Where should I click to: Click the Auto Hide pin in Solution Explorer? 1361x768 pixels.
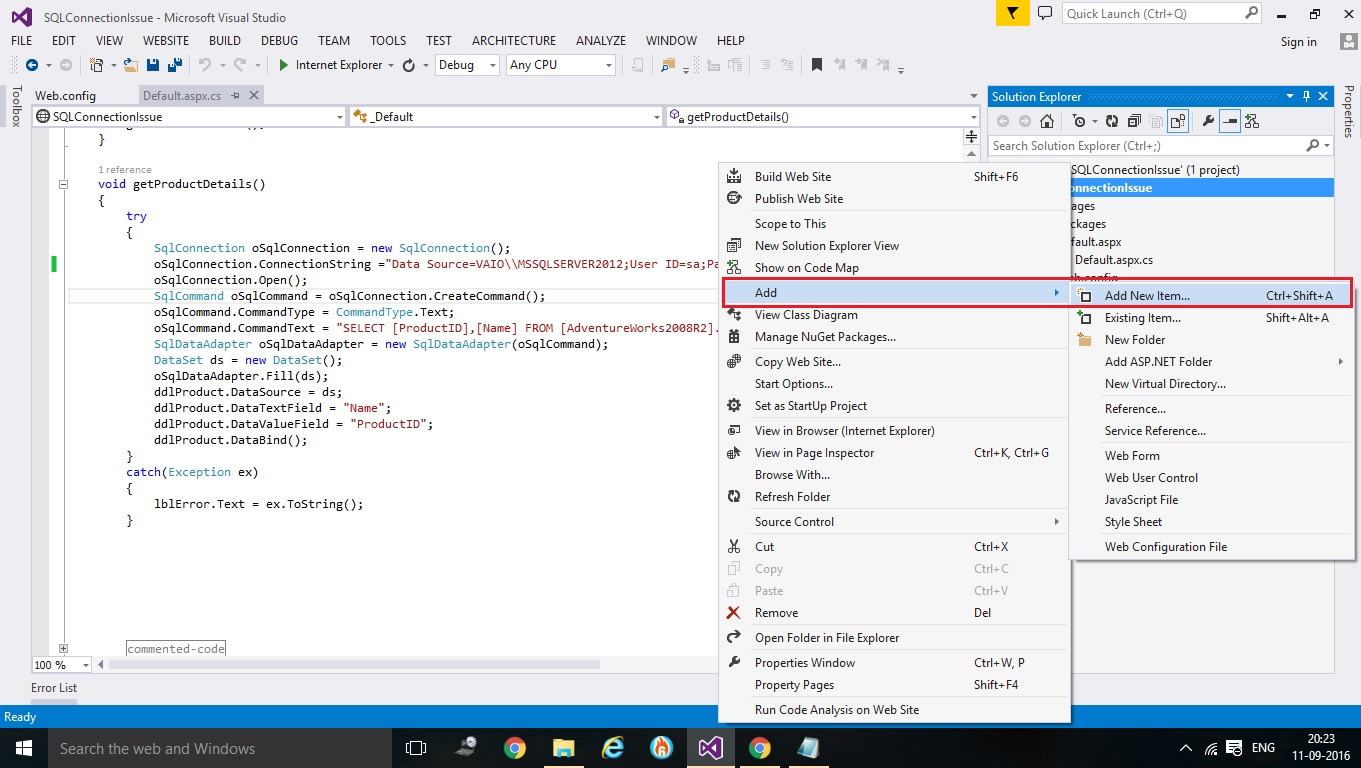click(x=1306, y=96)
